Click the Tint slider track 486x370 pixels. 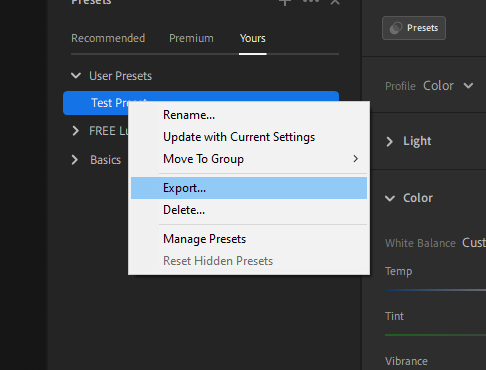point(435,335)
